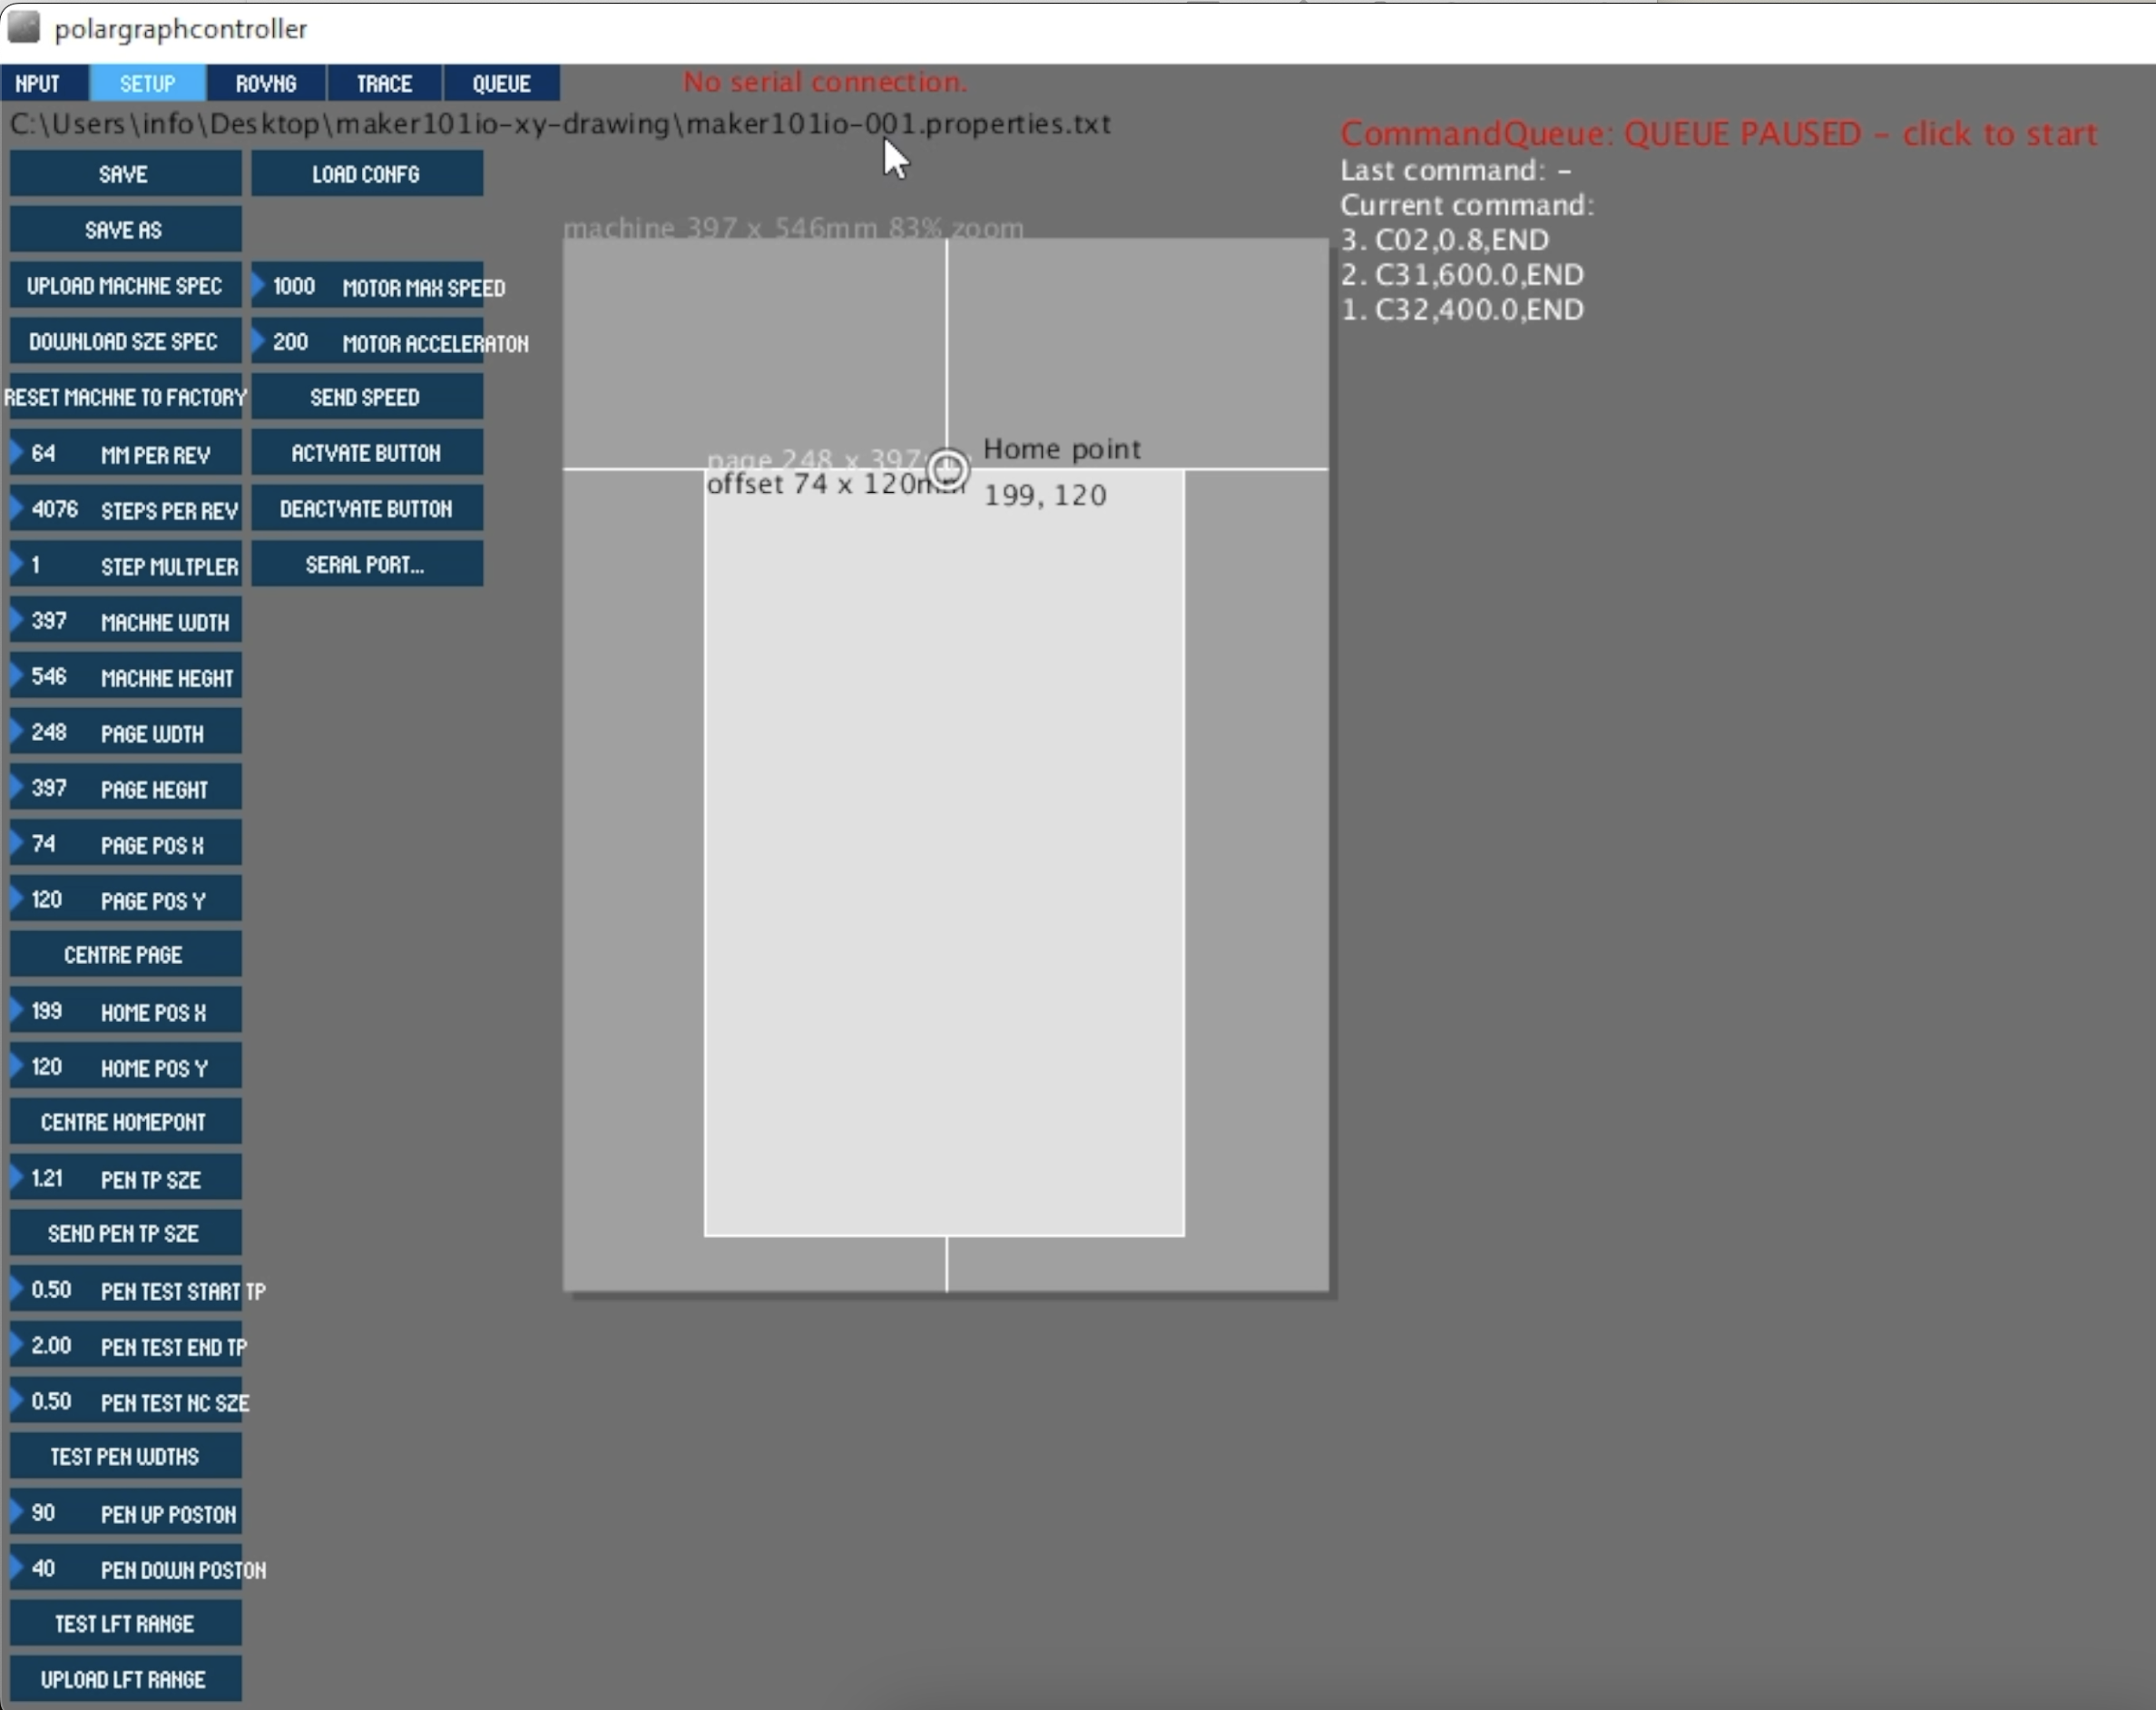Screen dimensions: 2156x1710
Task: Click the home point crosshair marker
Action: 947,469
